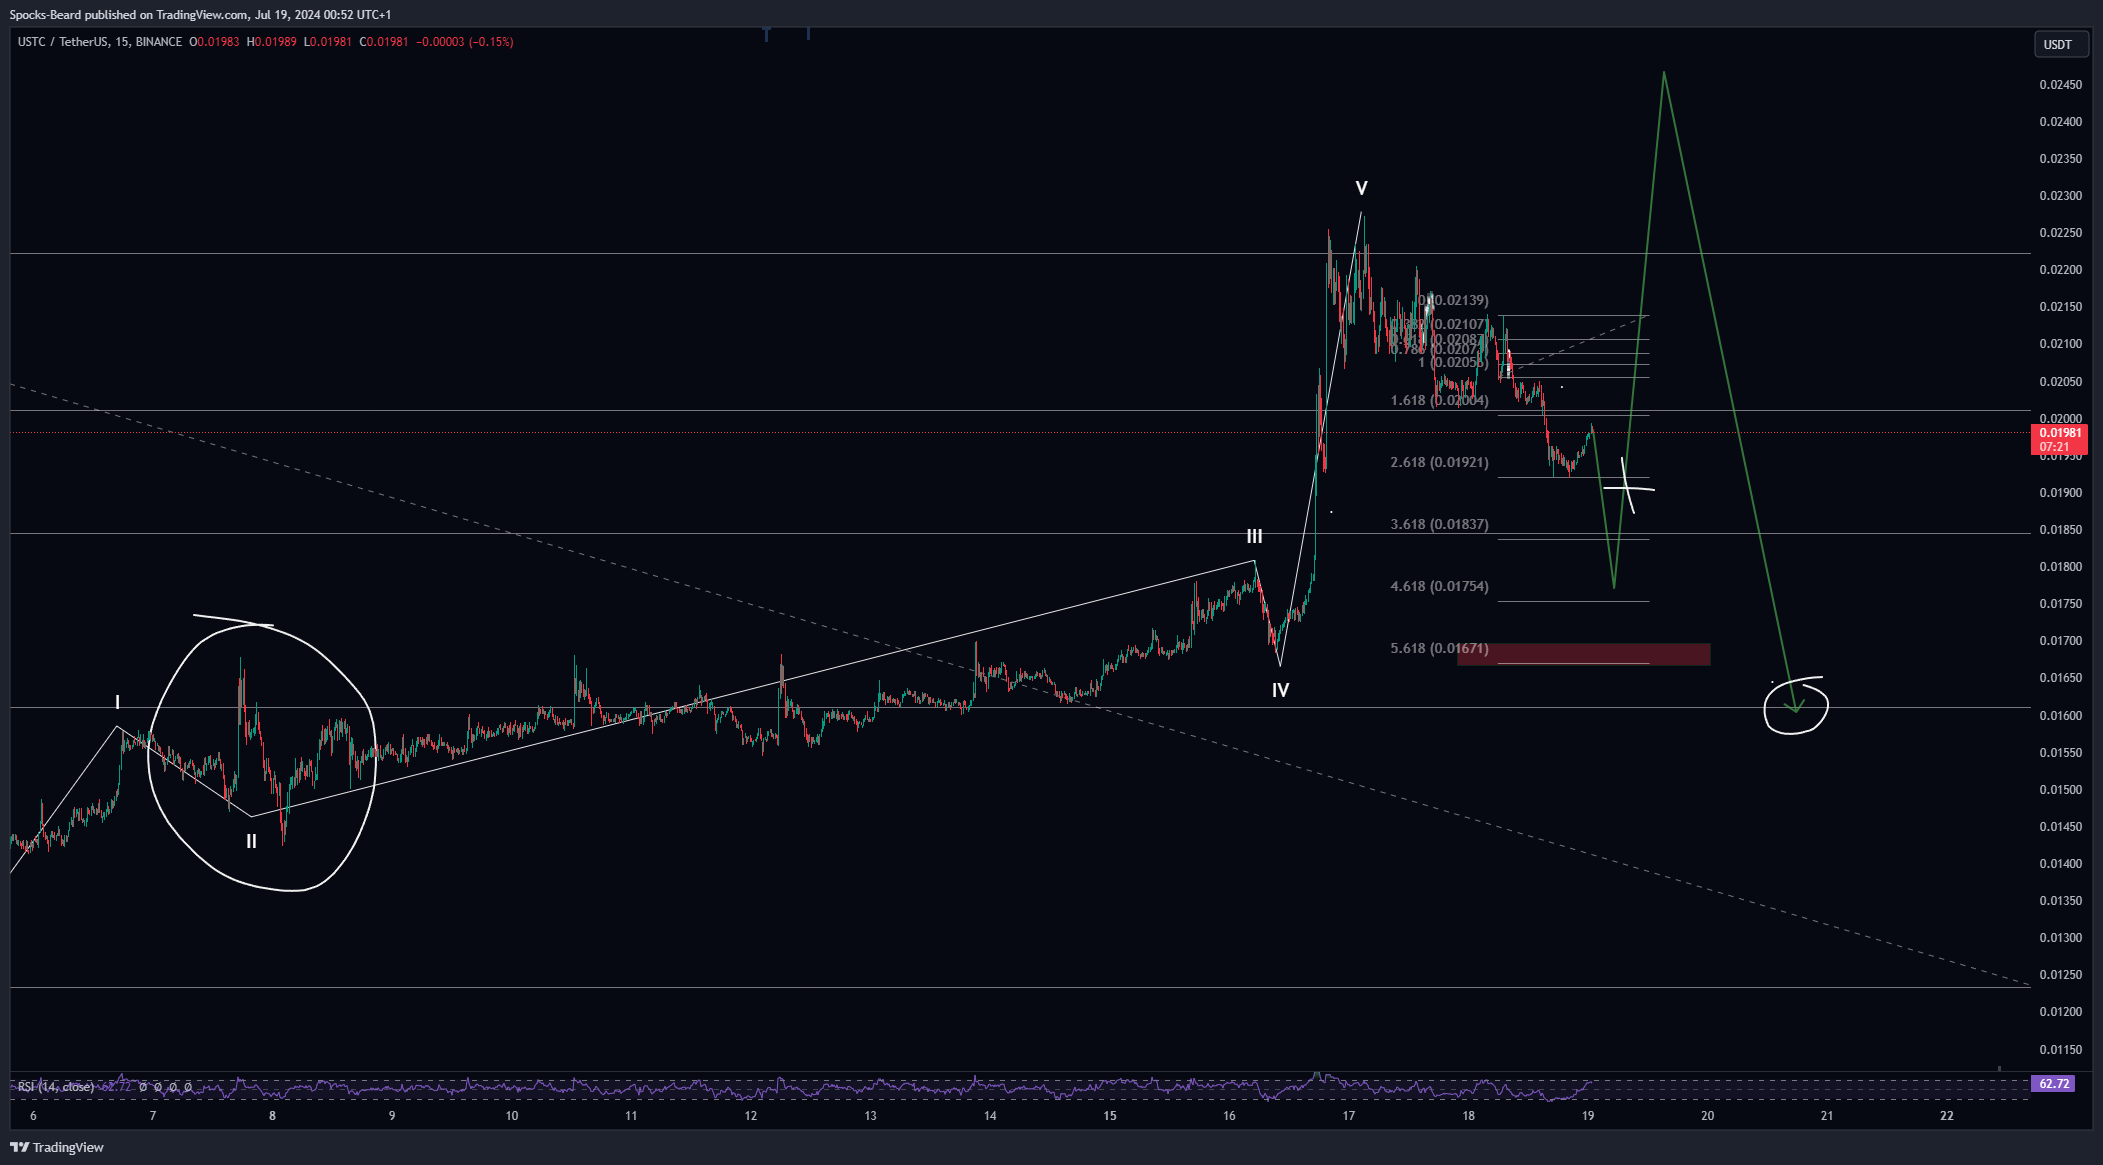Open the USDT currency selector button
Screen dimensions: 2103x1165
point(2061,44)
